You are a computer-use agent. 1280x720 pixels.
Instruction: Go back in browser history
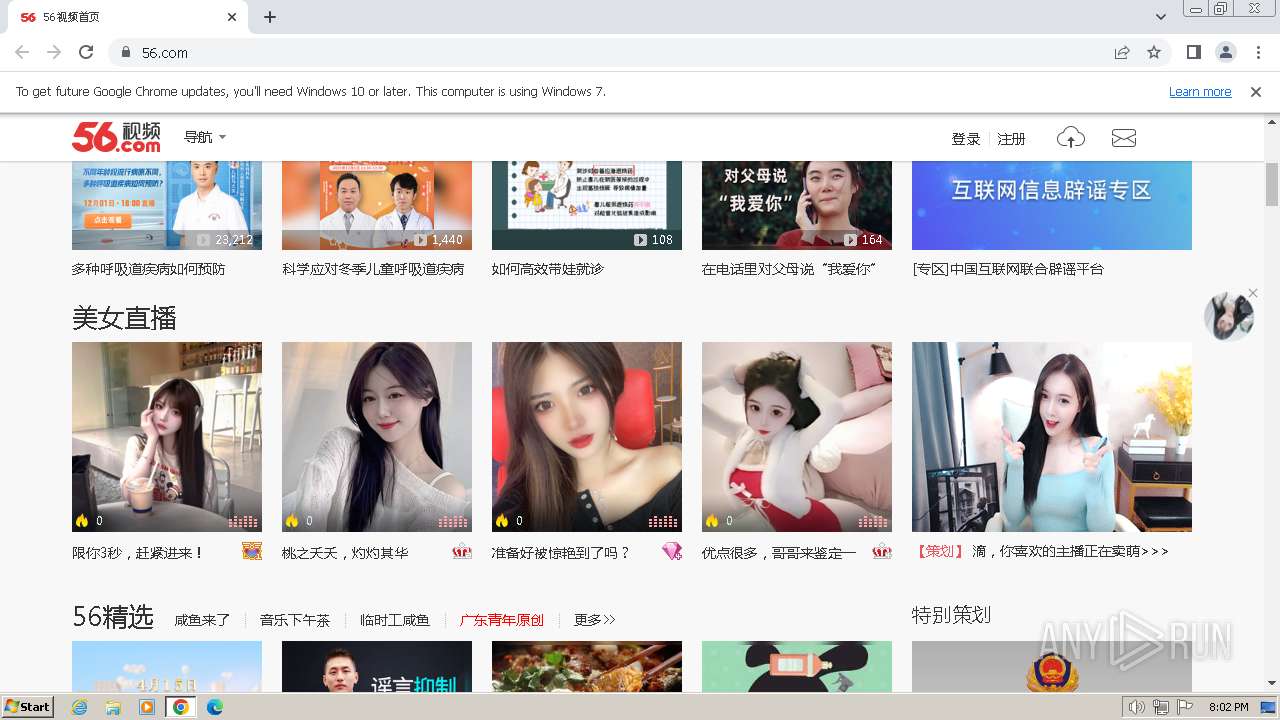pyautogui.click(x=22, y=52)
